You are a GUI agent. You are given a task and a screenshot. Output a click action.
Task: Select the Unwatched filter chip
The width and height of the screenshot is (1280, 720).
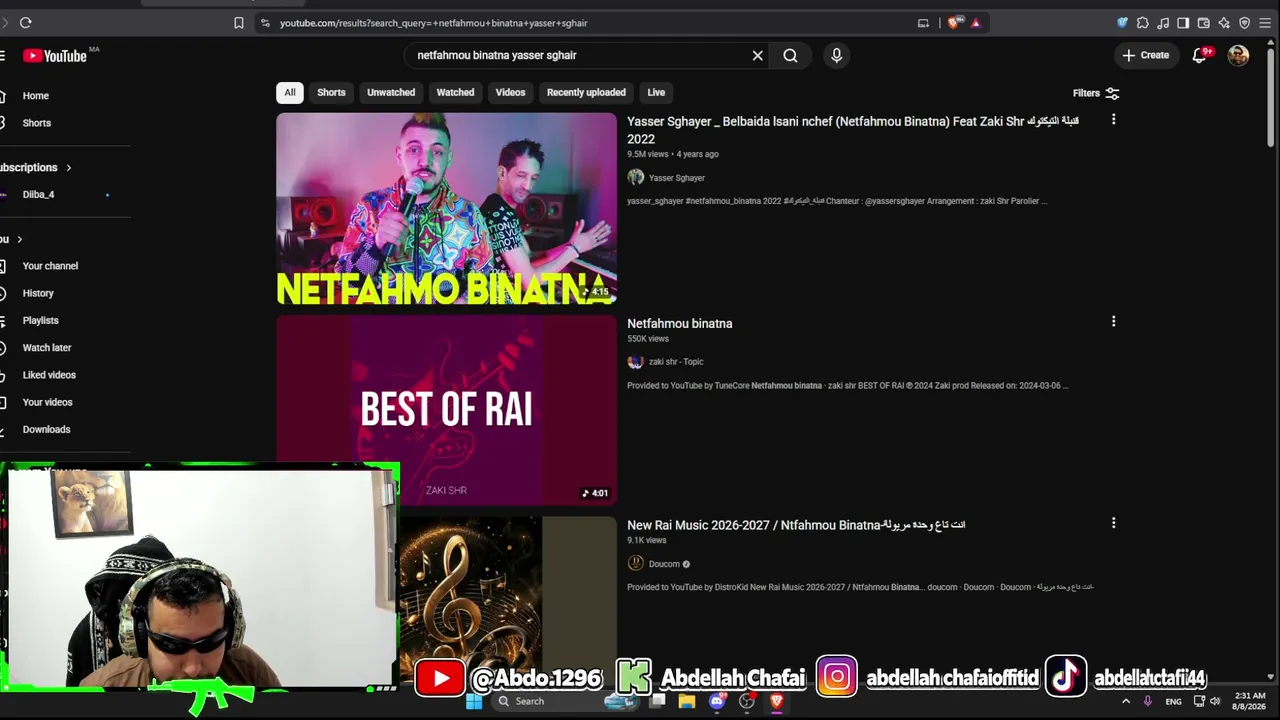391,93
